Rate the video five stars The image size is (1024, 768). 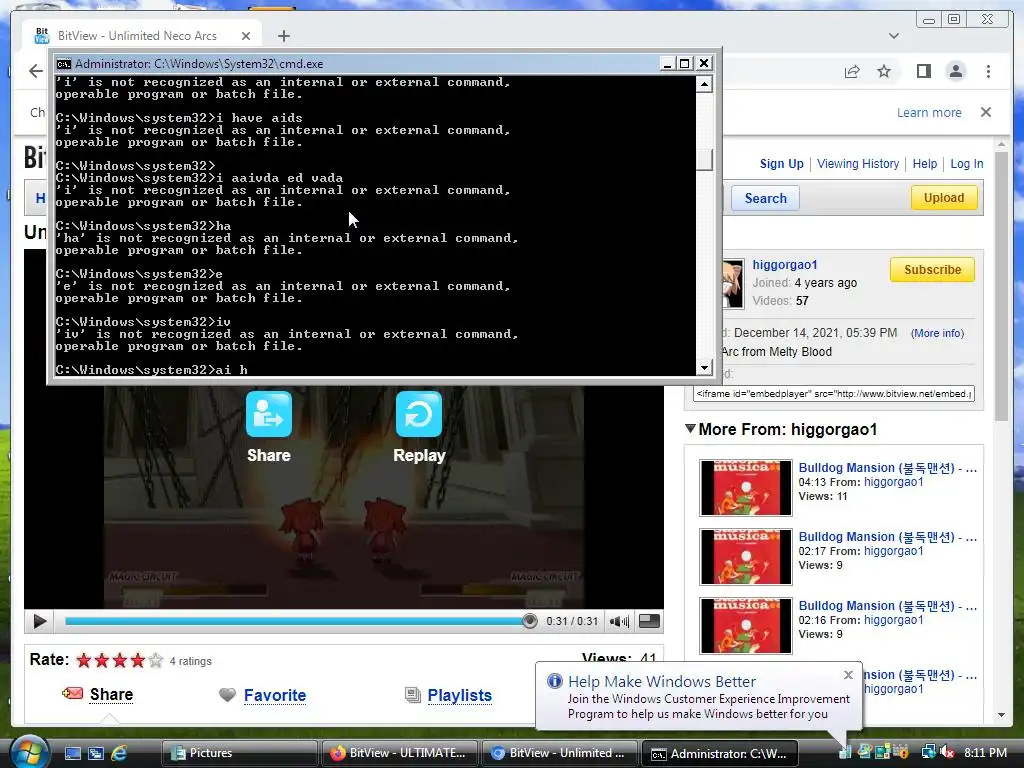[x=155, y=660]
